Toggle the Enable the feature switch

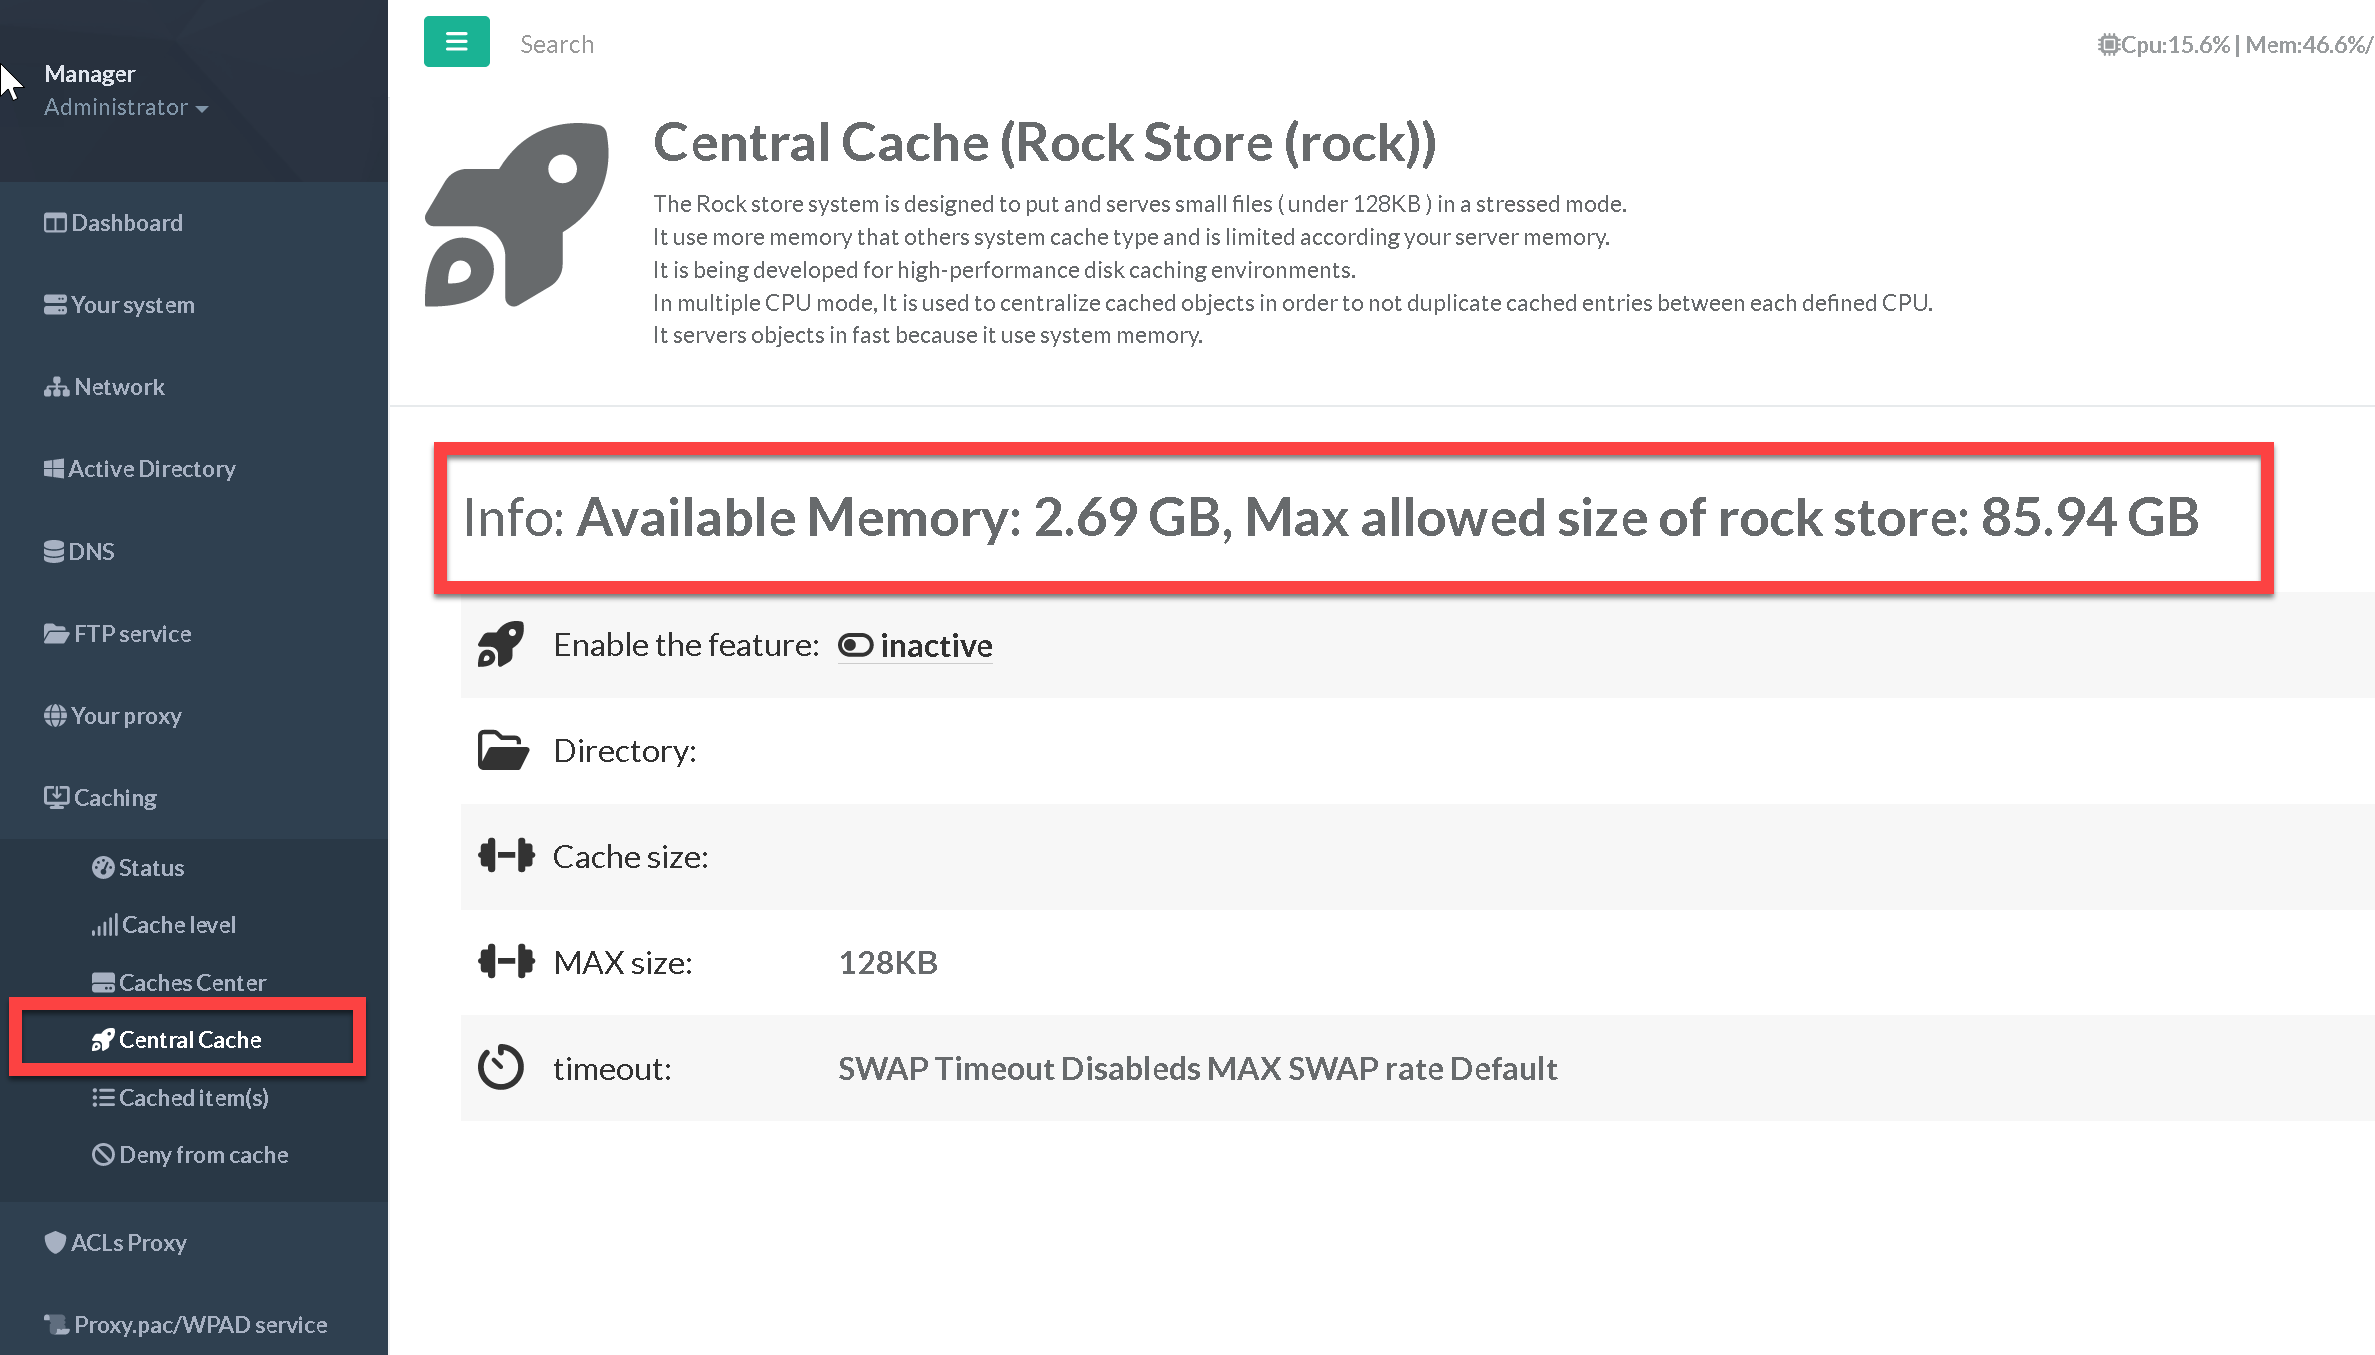855,646
